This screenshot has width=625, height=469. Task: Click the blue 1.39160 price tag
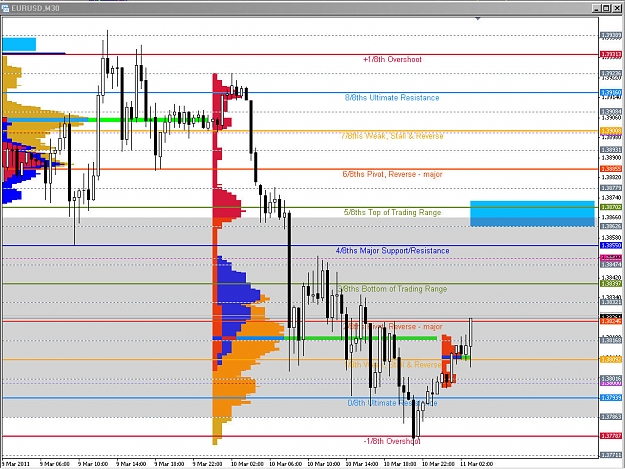[611, 92]
